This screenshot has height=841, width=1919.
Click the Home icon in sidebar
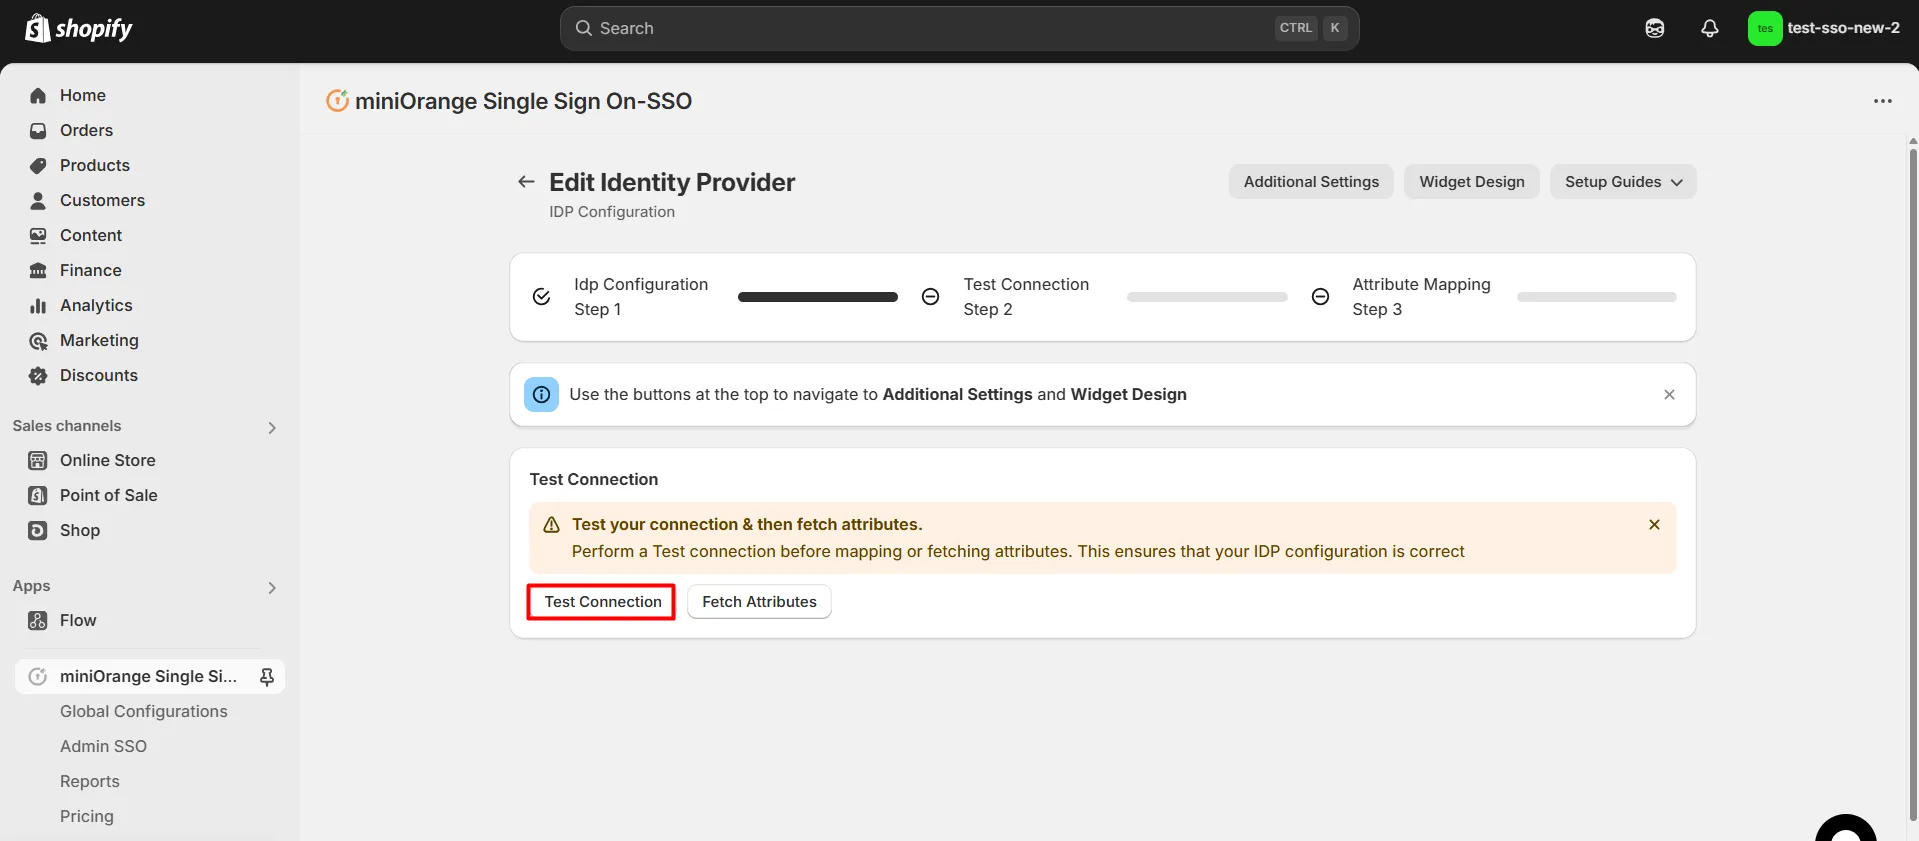38,96
